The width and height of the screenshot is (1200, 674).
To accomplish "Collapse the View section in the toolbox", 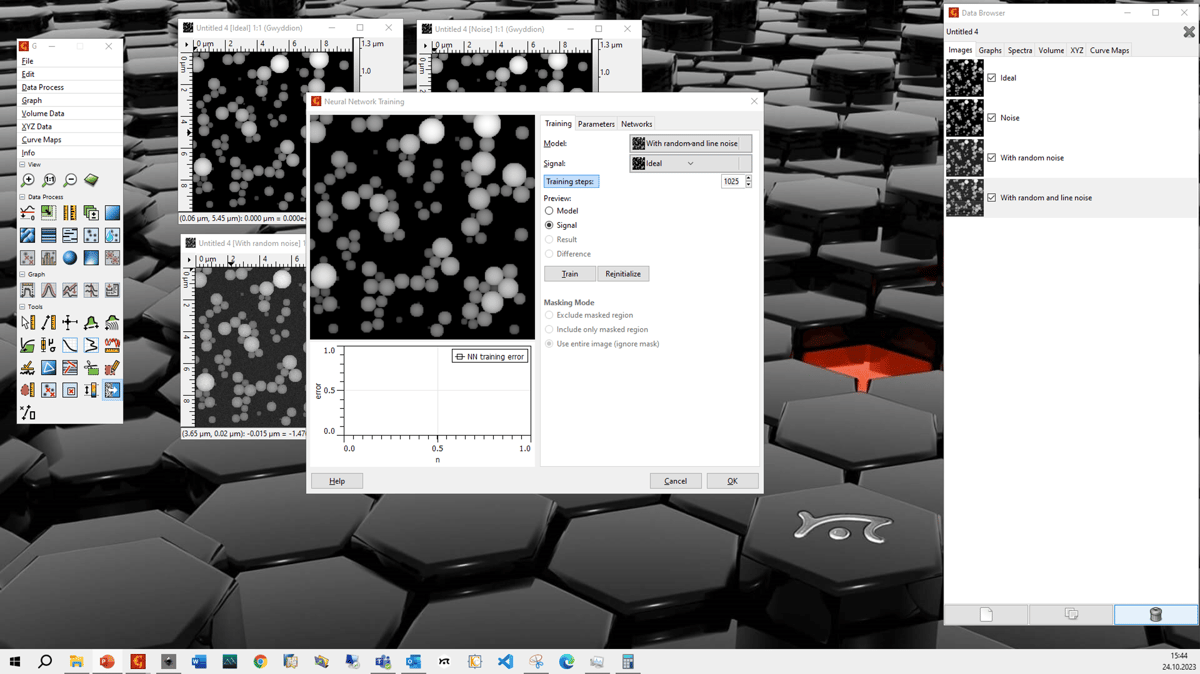I will (x=23, y=165).
